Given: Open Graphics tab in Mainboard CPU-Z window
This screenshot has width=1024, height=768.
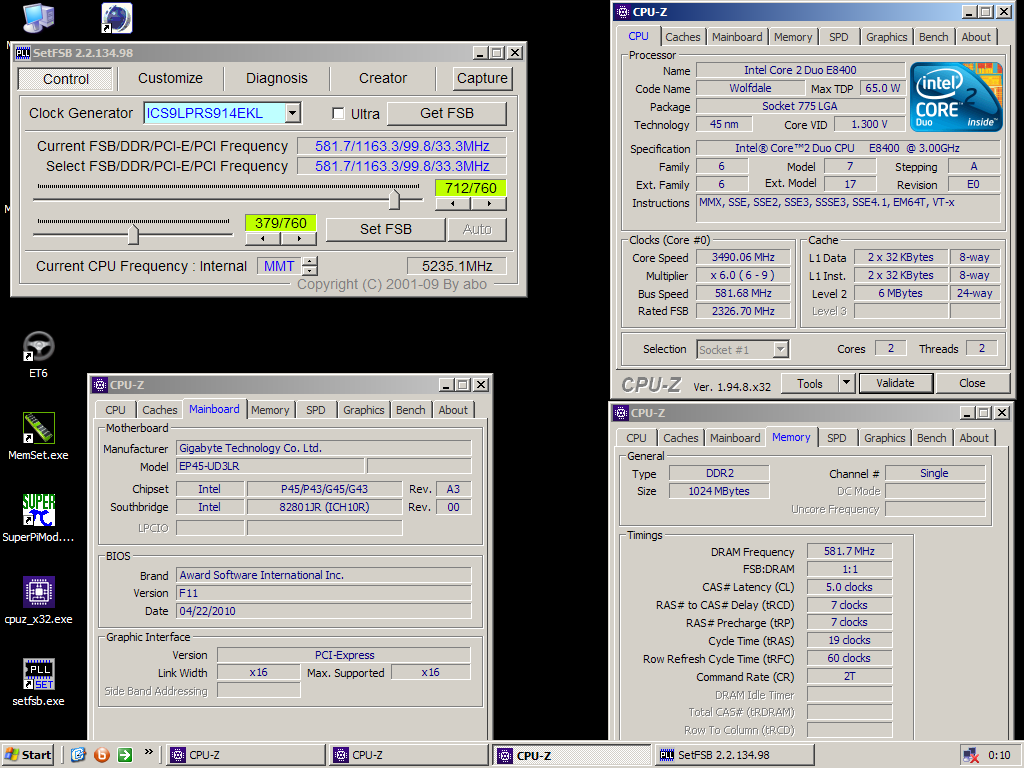Looking at the screenshot, I should point(364,410).
